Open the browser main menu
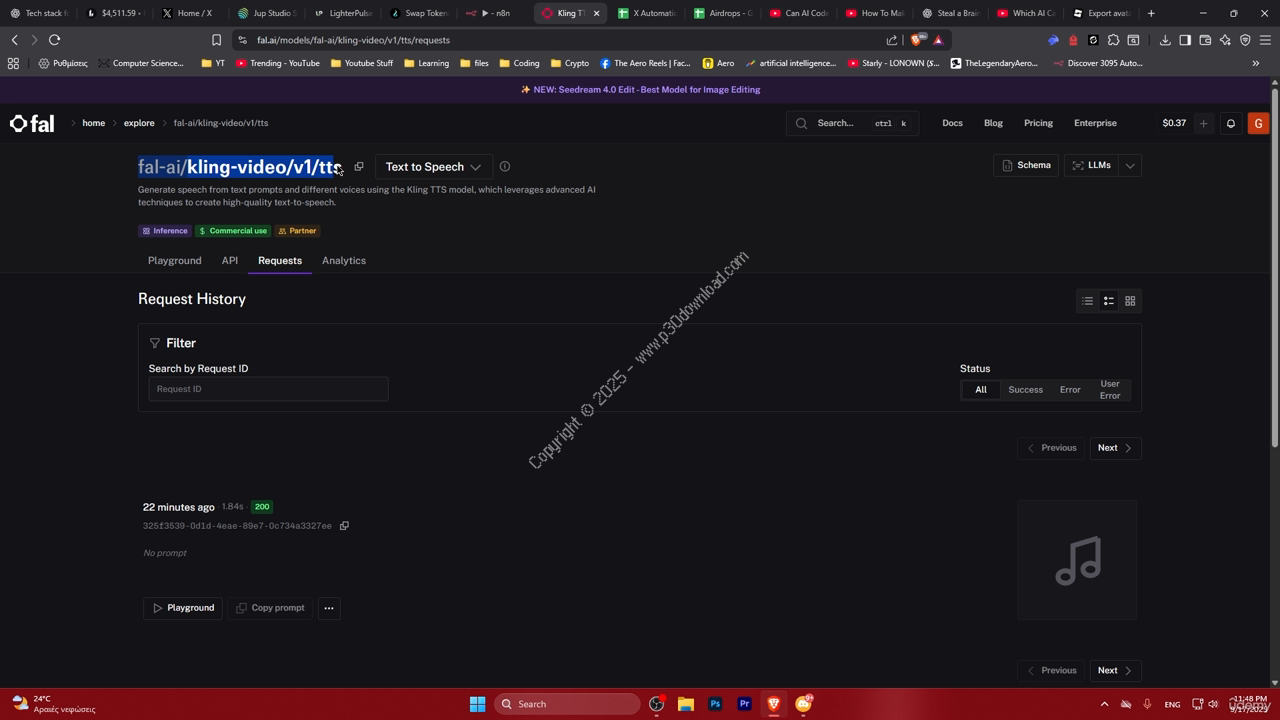 tap(1265, 40)
